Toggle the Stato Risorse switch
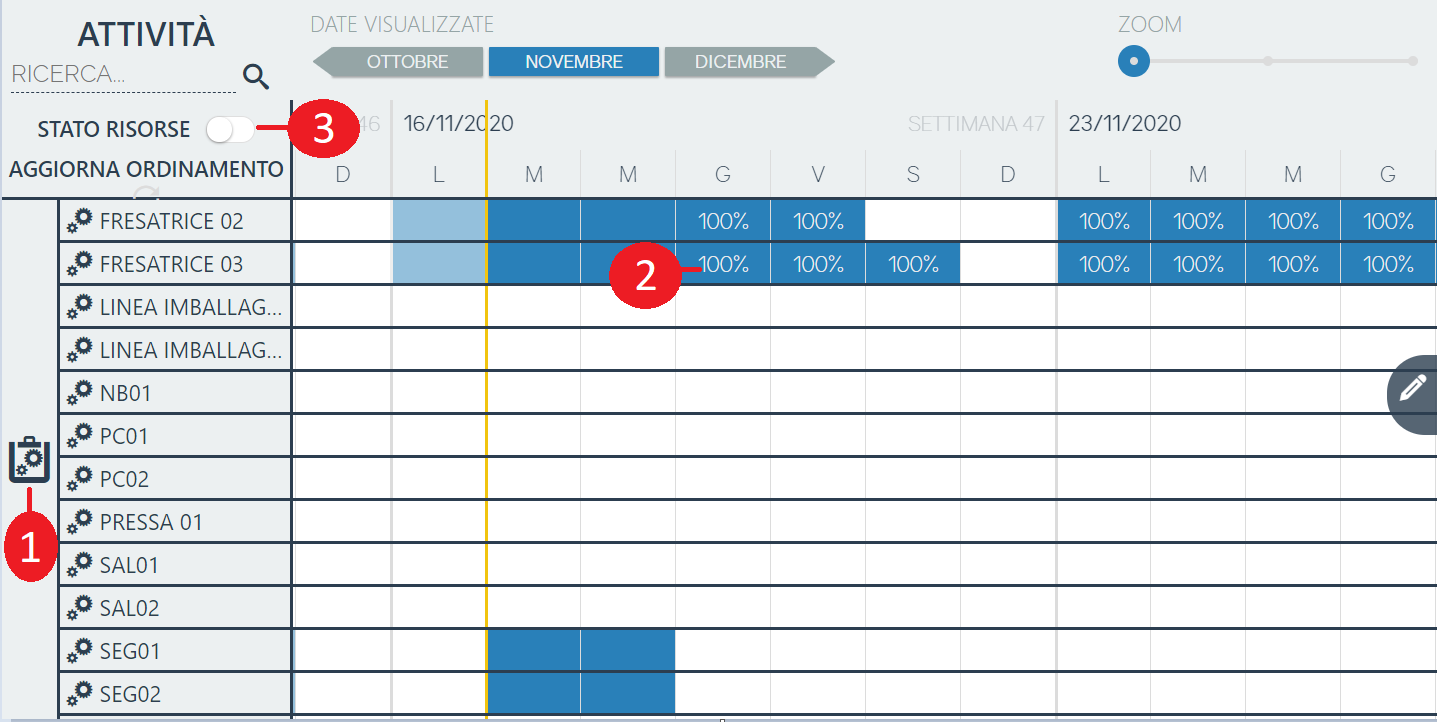This screenshot has height=722, width=1437. [x=230, y=129]
